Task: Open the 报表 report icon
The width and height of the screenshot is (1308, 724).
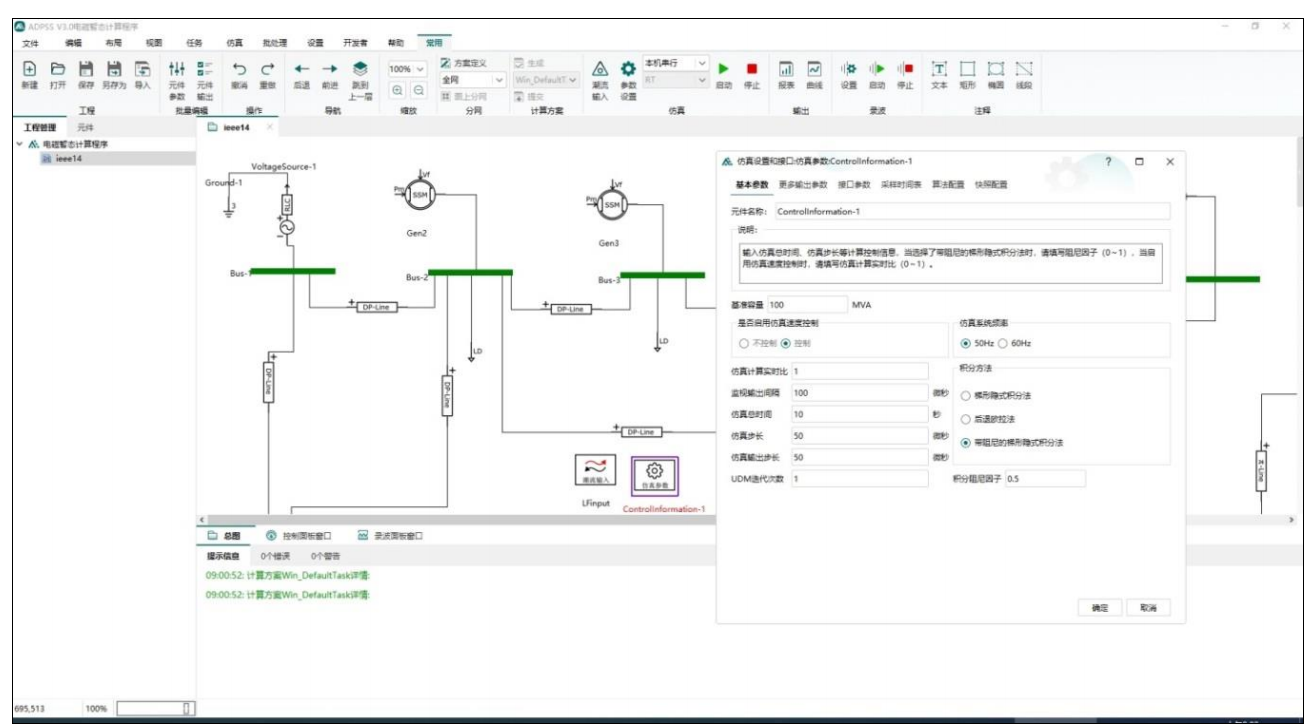Action: tap(786, 72)
